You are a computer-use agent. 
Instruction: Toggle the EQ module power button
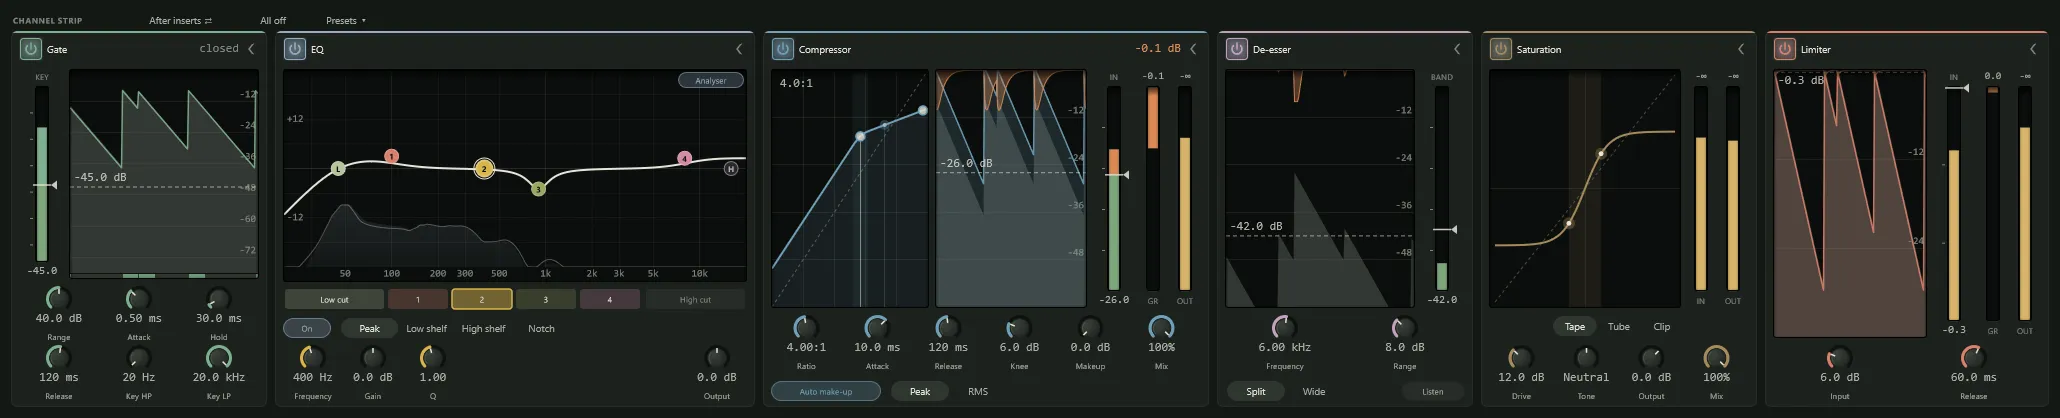294,48
